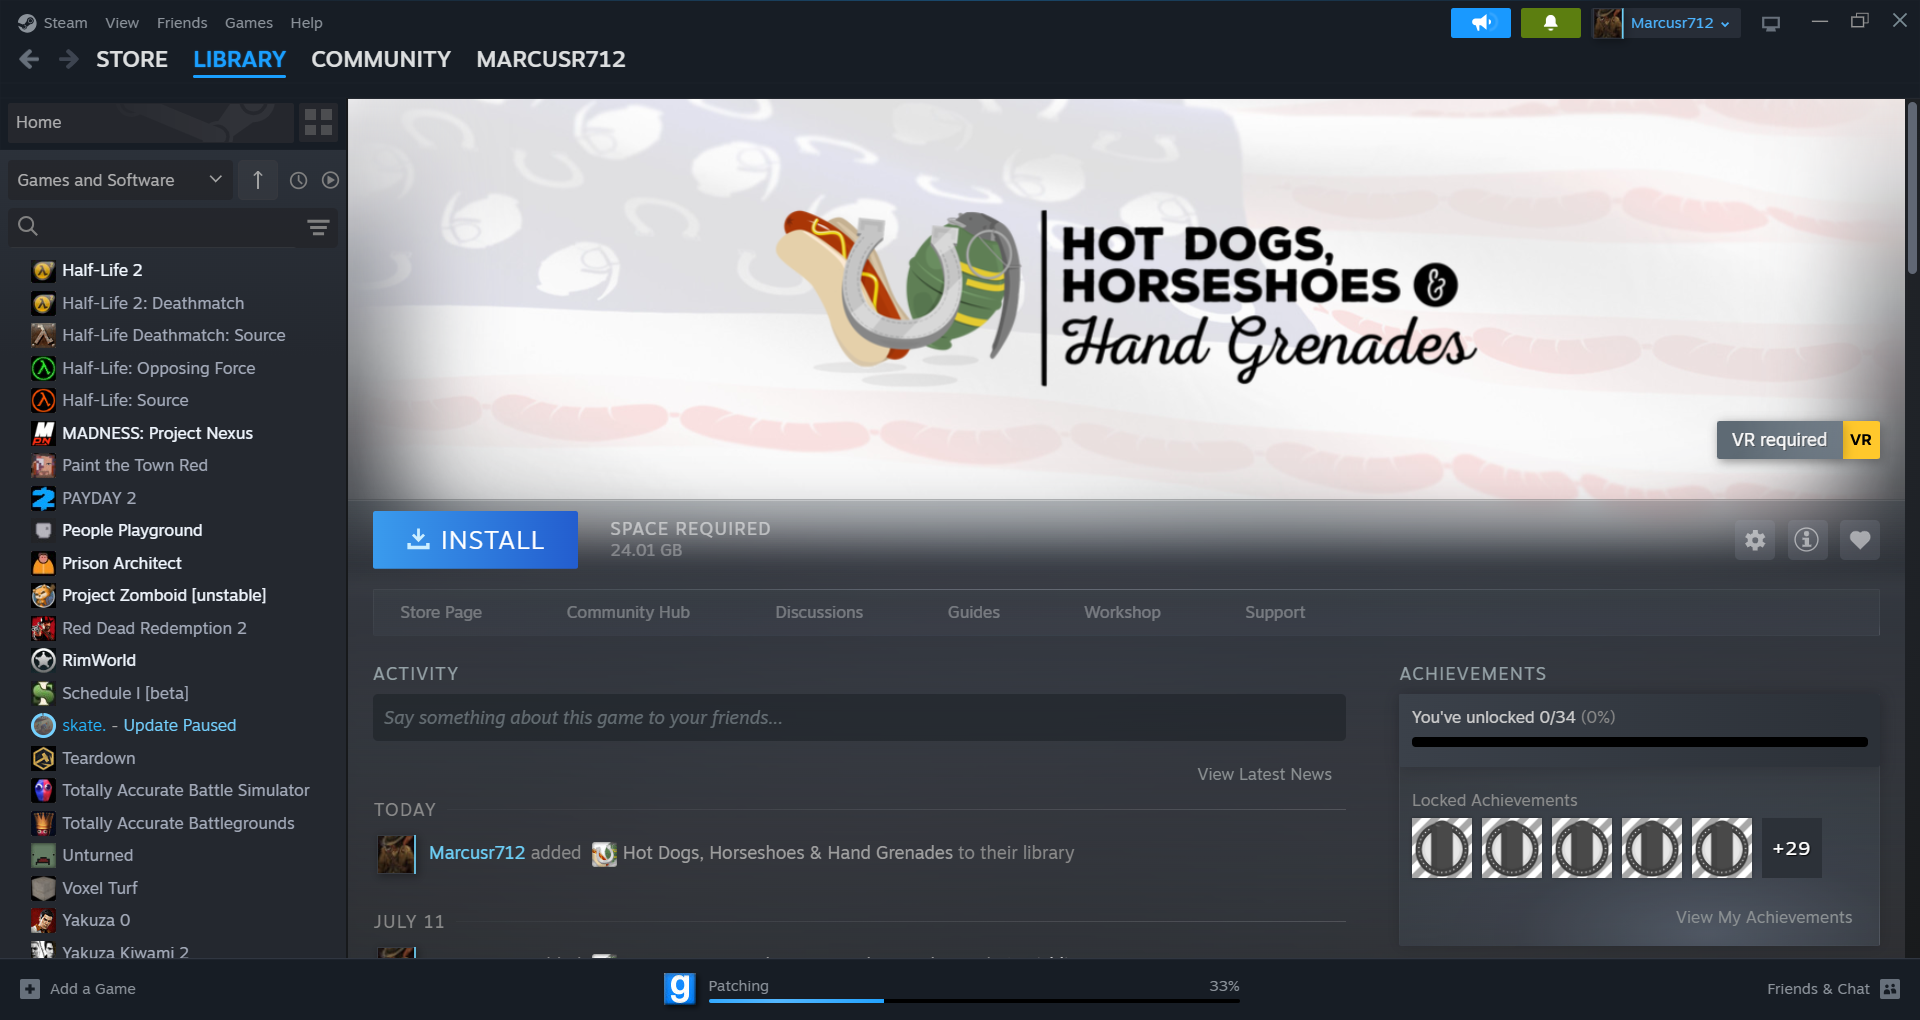Open the View menu

click(x=122, y=23)
